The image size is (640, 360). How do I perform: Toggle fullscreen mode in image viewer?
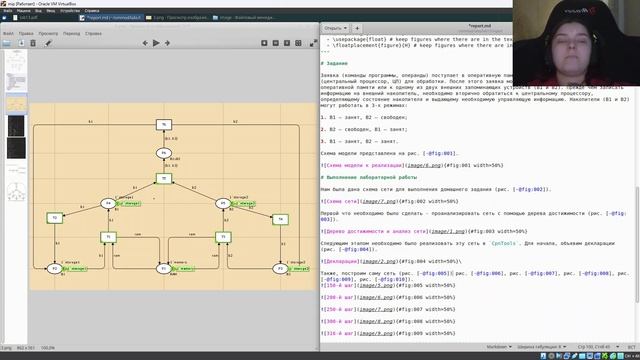pos(313,43)
